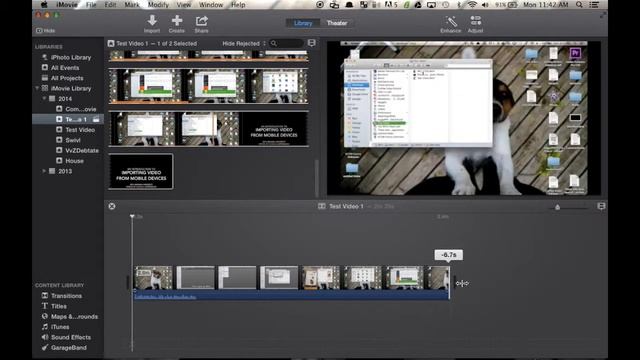Open Transitions in Content Library
Viewport: 640px width, 360px height.
(62, 296)
